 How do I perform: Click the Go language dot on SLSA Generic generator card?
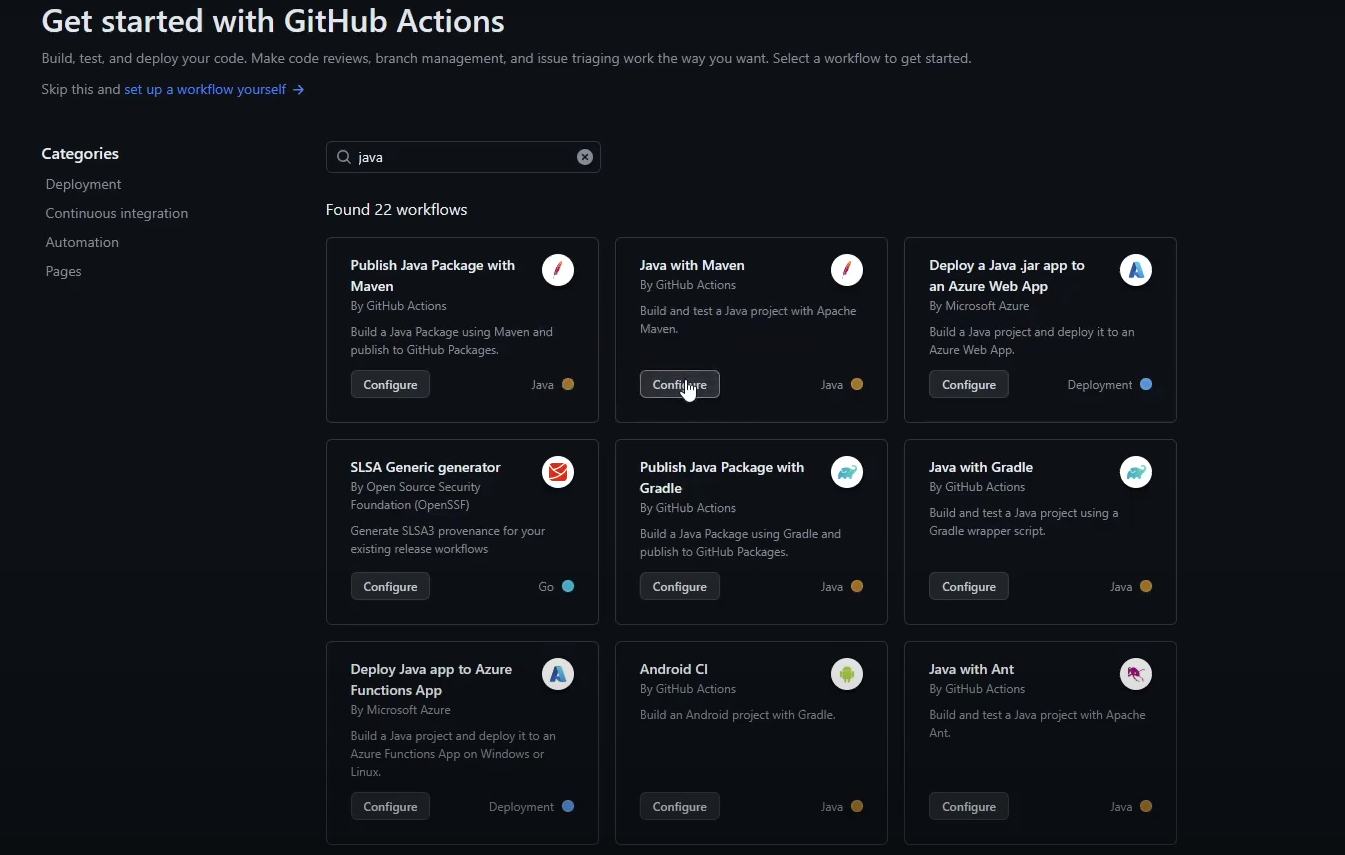point(568,586)
